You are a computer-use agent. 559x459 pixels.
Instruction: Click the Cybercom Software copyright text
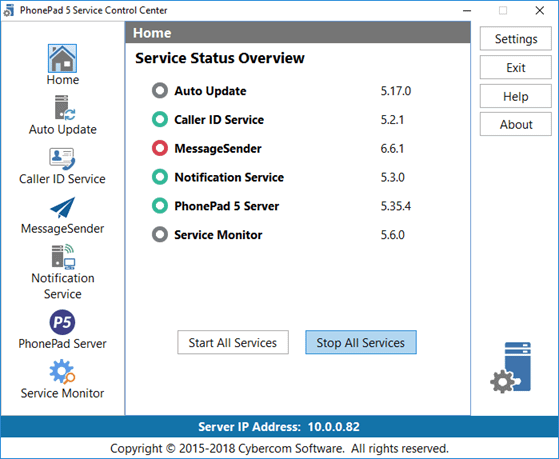coord(279,448)
